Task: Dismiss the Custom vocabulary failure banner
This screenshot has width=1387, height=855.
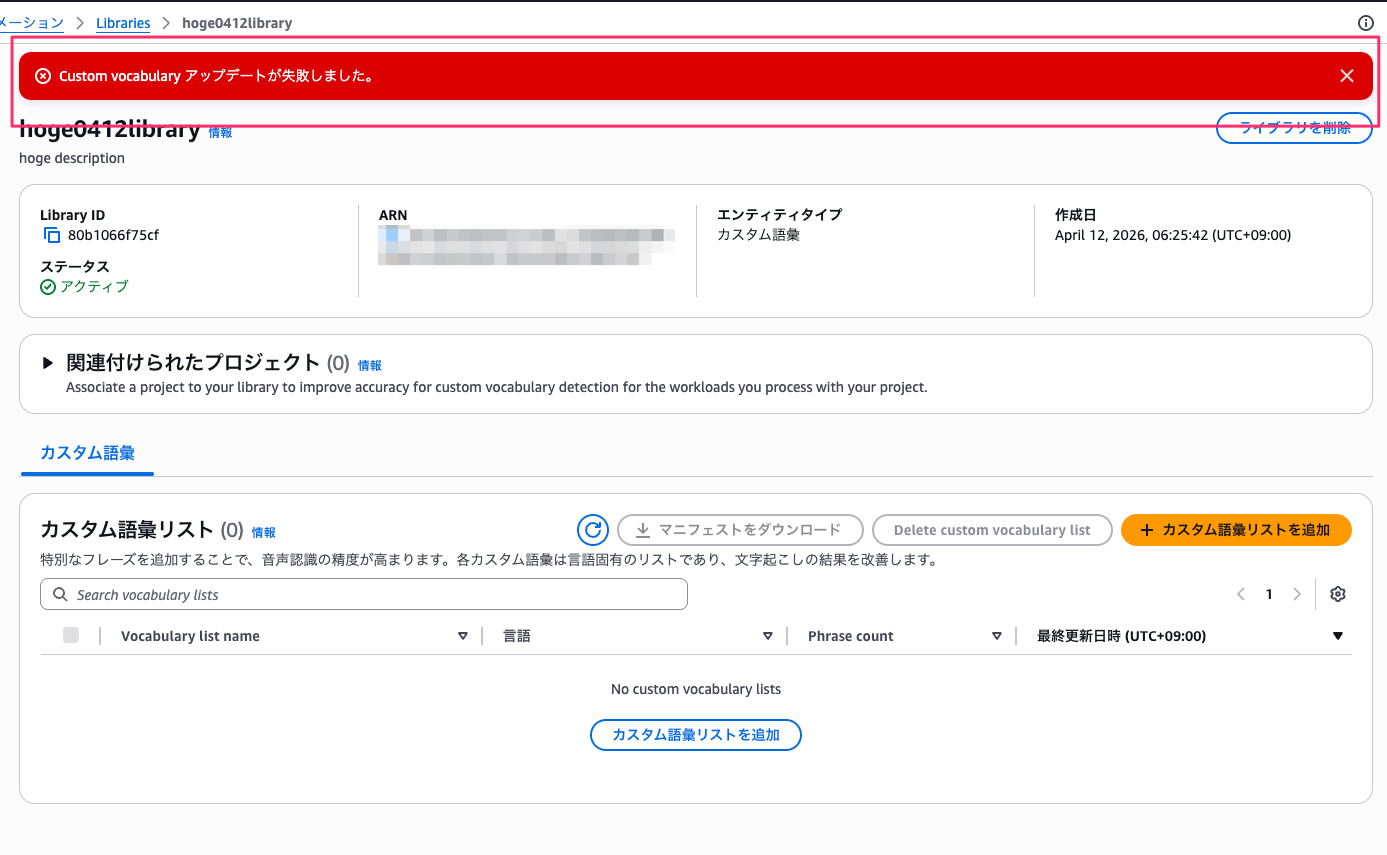Action: [x=1346, y=75]
